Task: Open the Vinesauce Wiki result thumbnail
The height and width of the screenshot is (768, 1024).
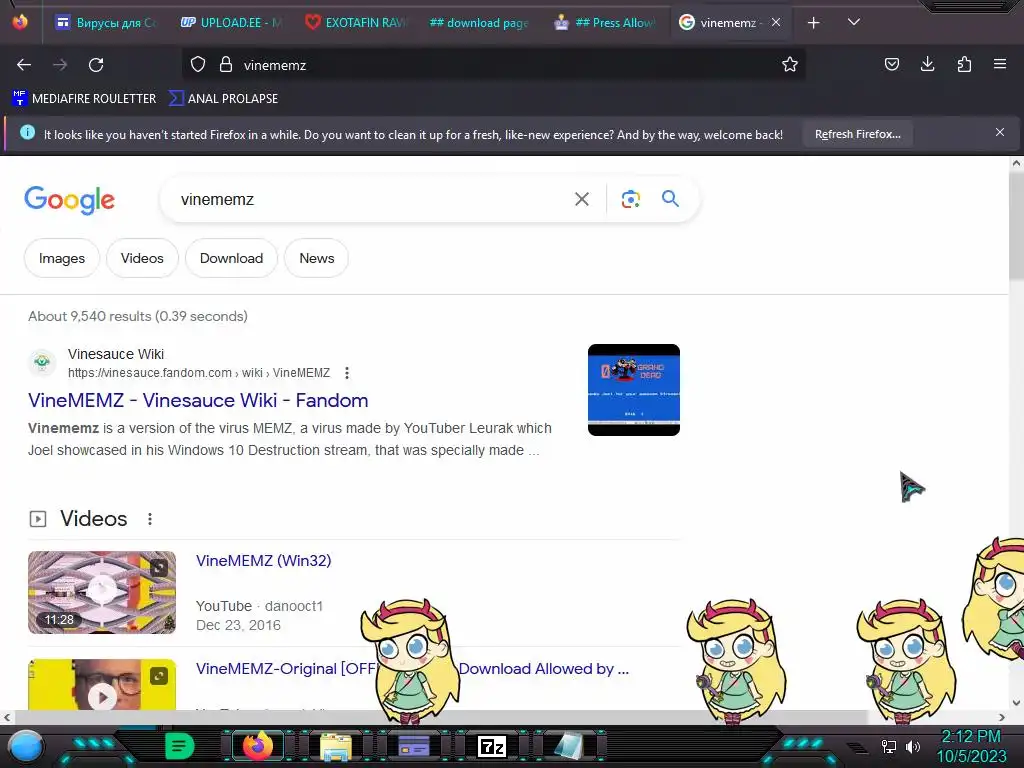Action: (x=633, y=390)
